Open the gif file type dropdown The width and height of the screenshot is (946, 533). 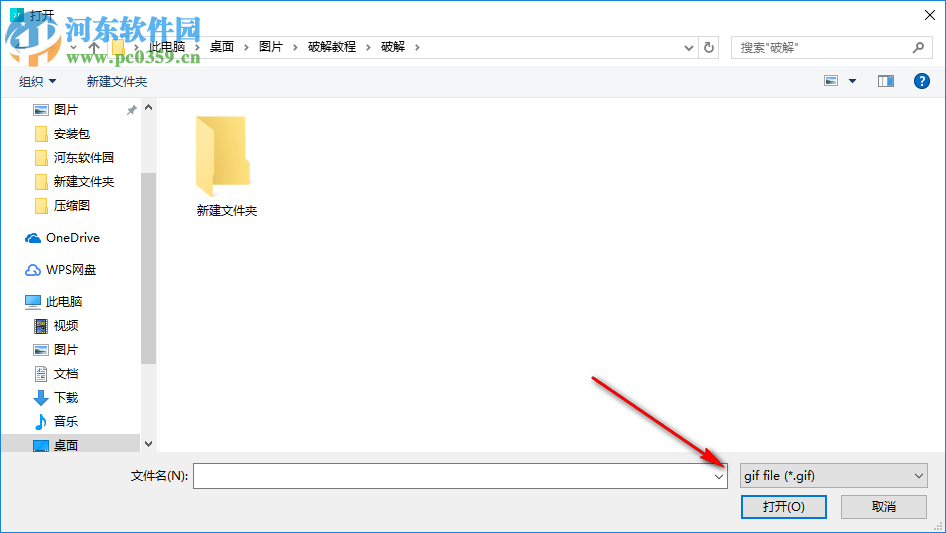[833, 476]
